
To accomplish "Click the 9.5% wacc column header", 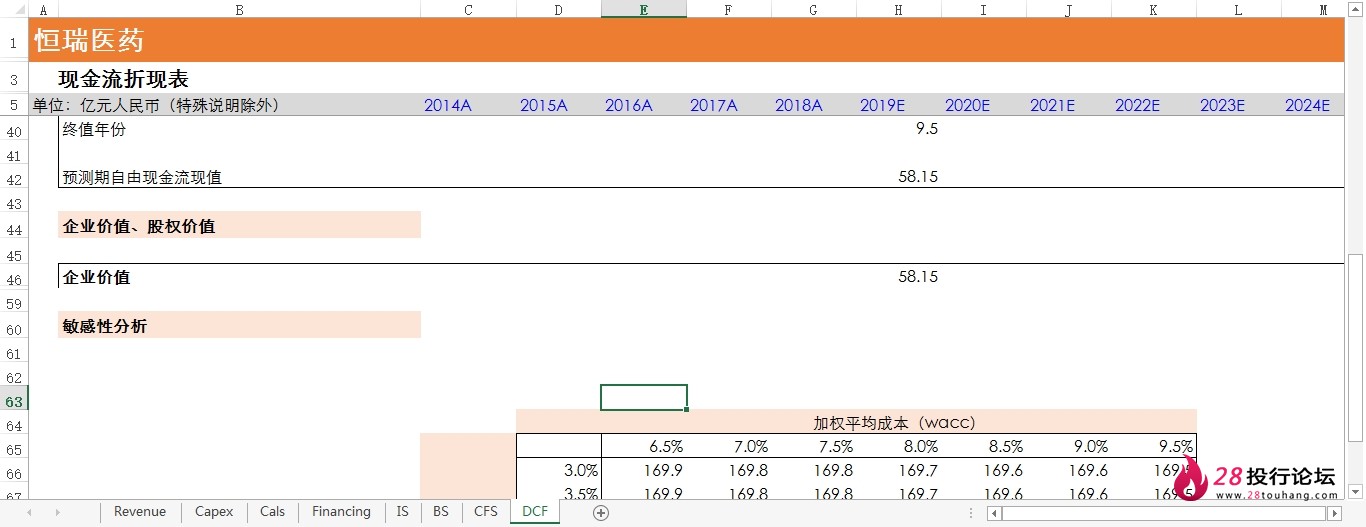I will pos(1175,446).
